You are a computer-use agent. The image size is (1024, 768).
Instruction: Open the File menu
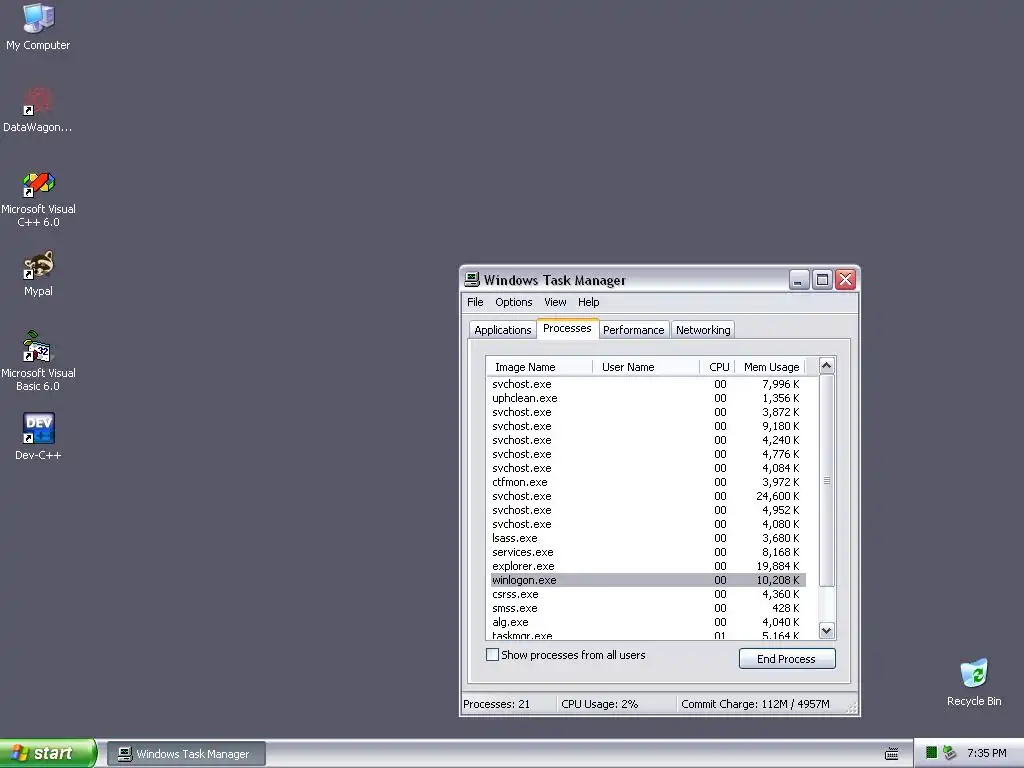[x=475, y=302]
